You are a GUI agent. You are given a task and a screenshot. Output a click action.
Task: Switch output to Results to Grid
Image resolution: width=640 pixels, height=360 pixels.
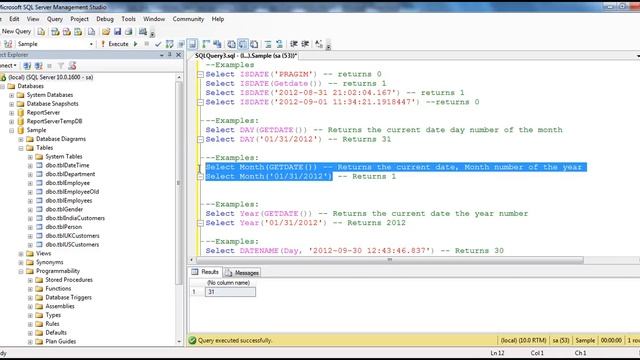tap(243, 44)
